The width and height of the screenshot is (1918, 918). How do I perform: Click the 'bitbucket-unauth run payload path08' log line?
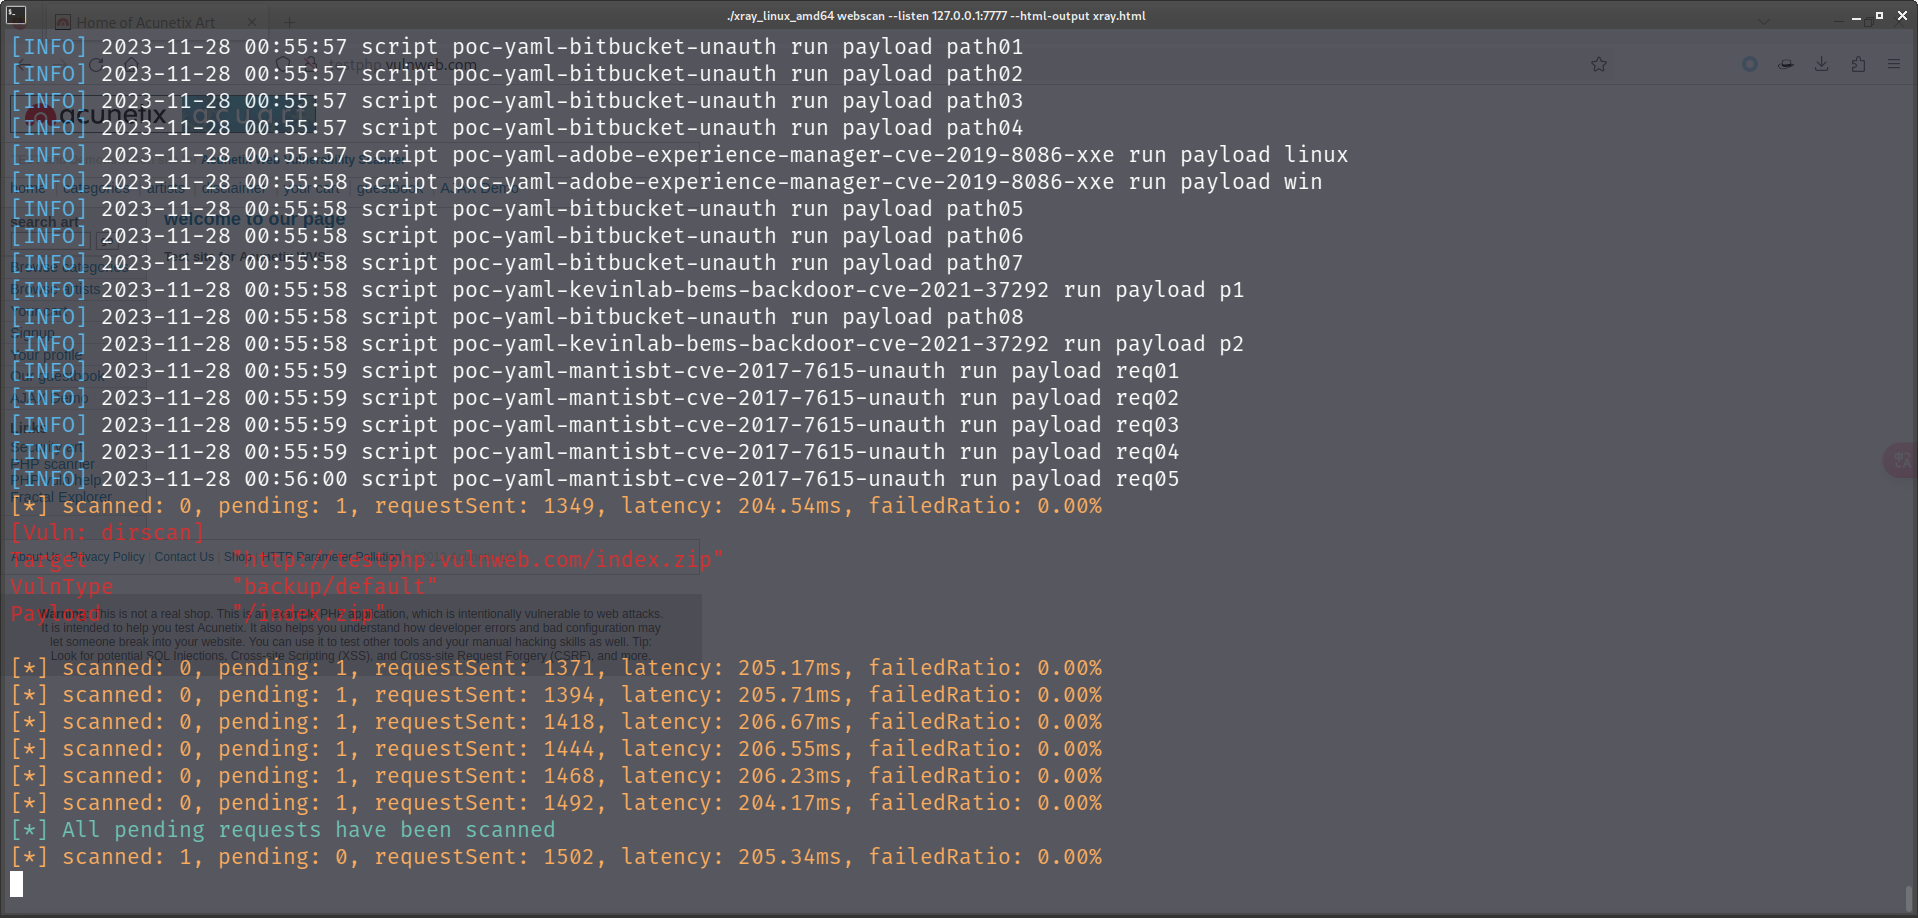517,317
